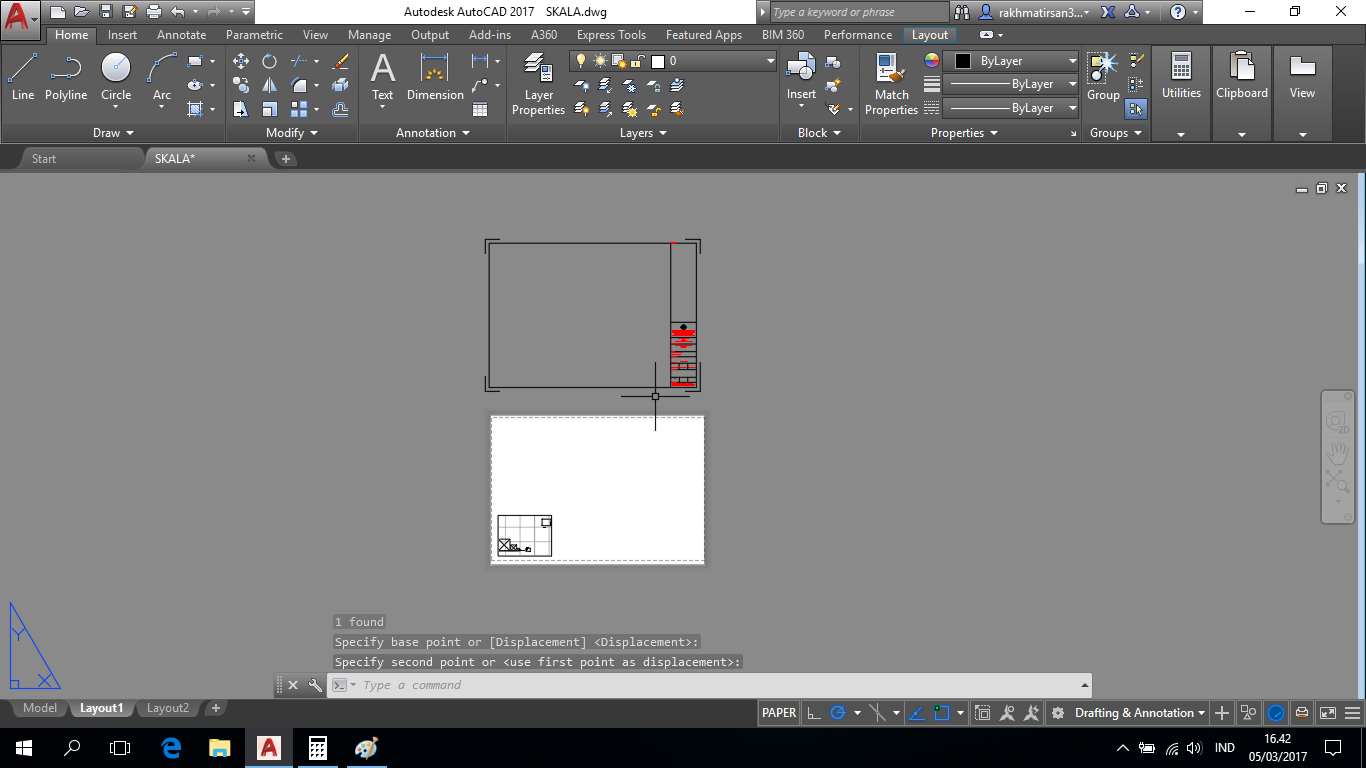This screenshot has width=1366, height=768.
Task: Select the Polyline tool
Action: tap(66, 70)
